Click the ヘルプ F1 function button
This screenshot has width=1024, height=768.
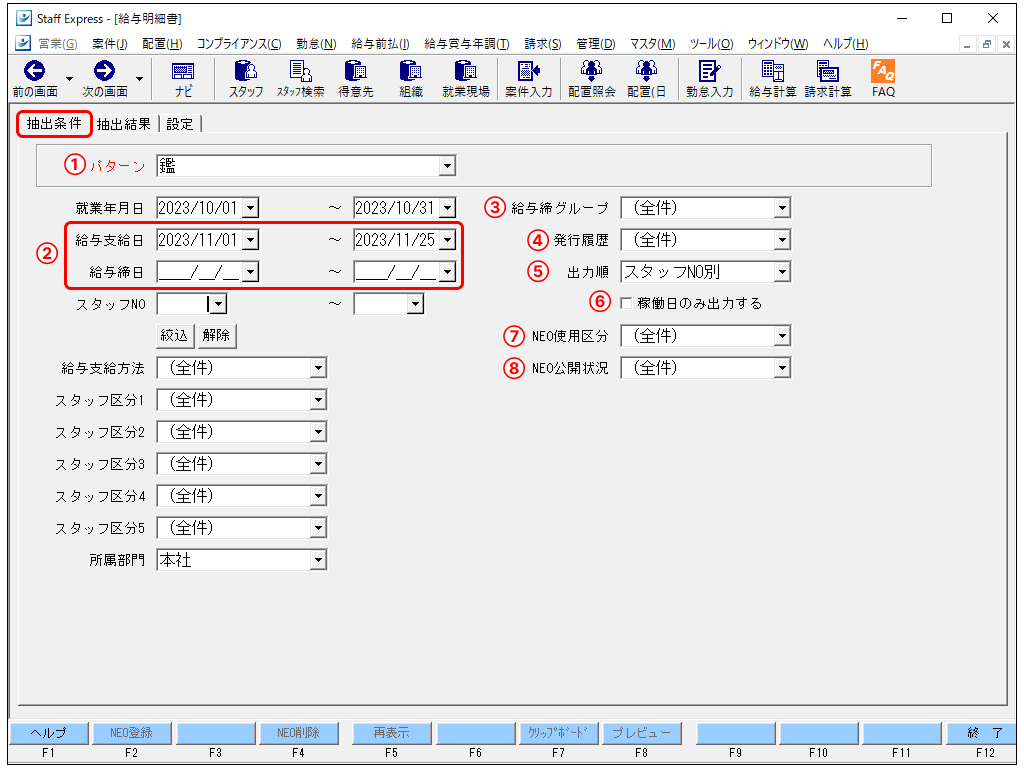click(x=48, y=733)
